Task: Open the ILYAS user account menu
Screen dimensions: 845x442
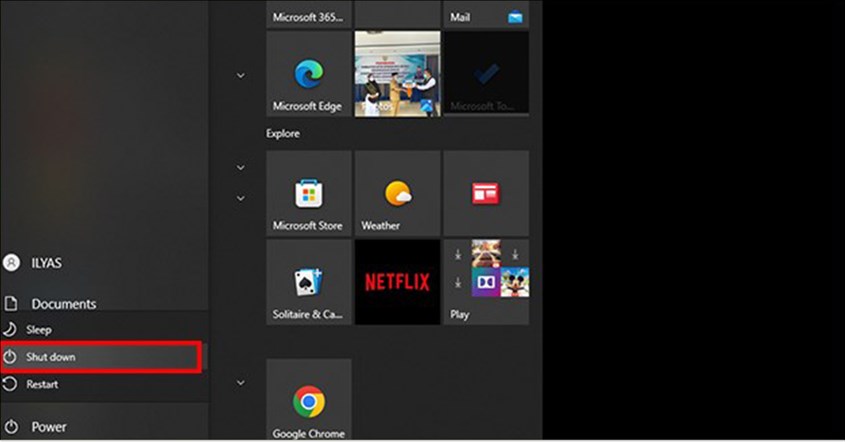Action: [x=104, y=263]
